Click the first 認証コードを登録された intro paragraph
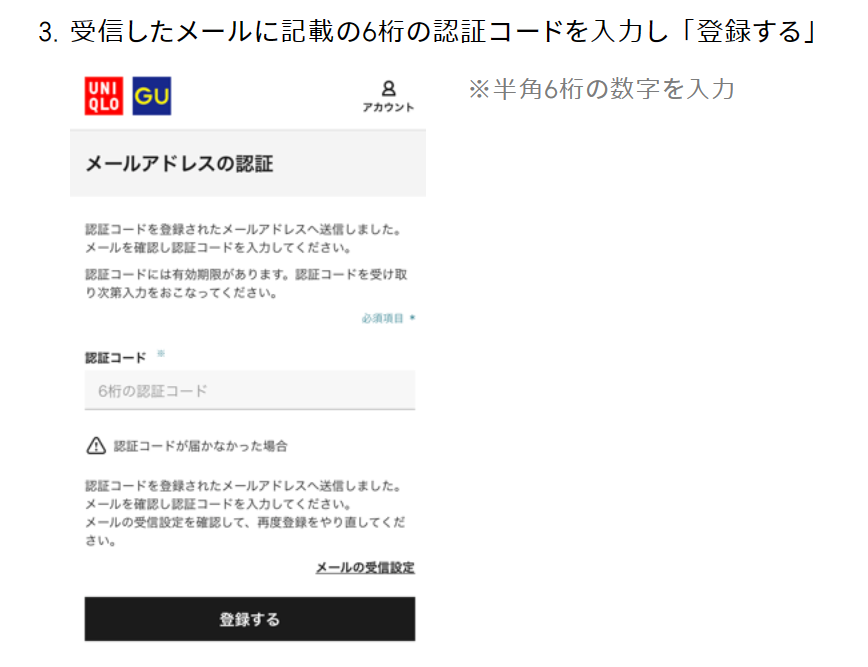 coord(244,238)
